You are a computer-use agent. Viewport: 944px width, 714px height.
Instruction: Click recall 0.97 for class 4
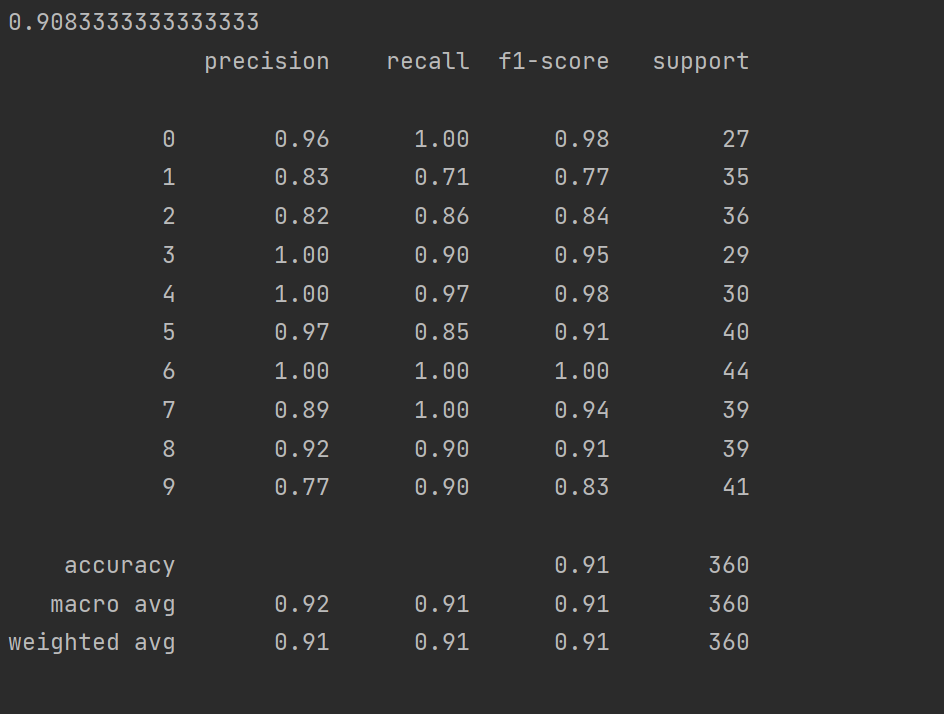tap(441, 294)
